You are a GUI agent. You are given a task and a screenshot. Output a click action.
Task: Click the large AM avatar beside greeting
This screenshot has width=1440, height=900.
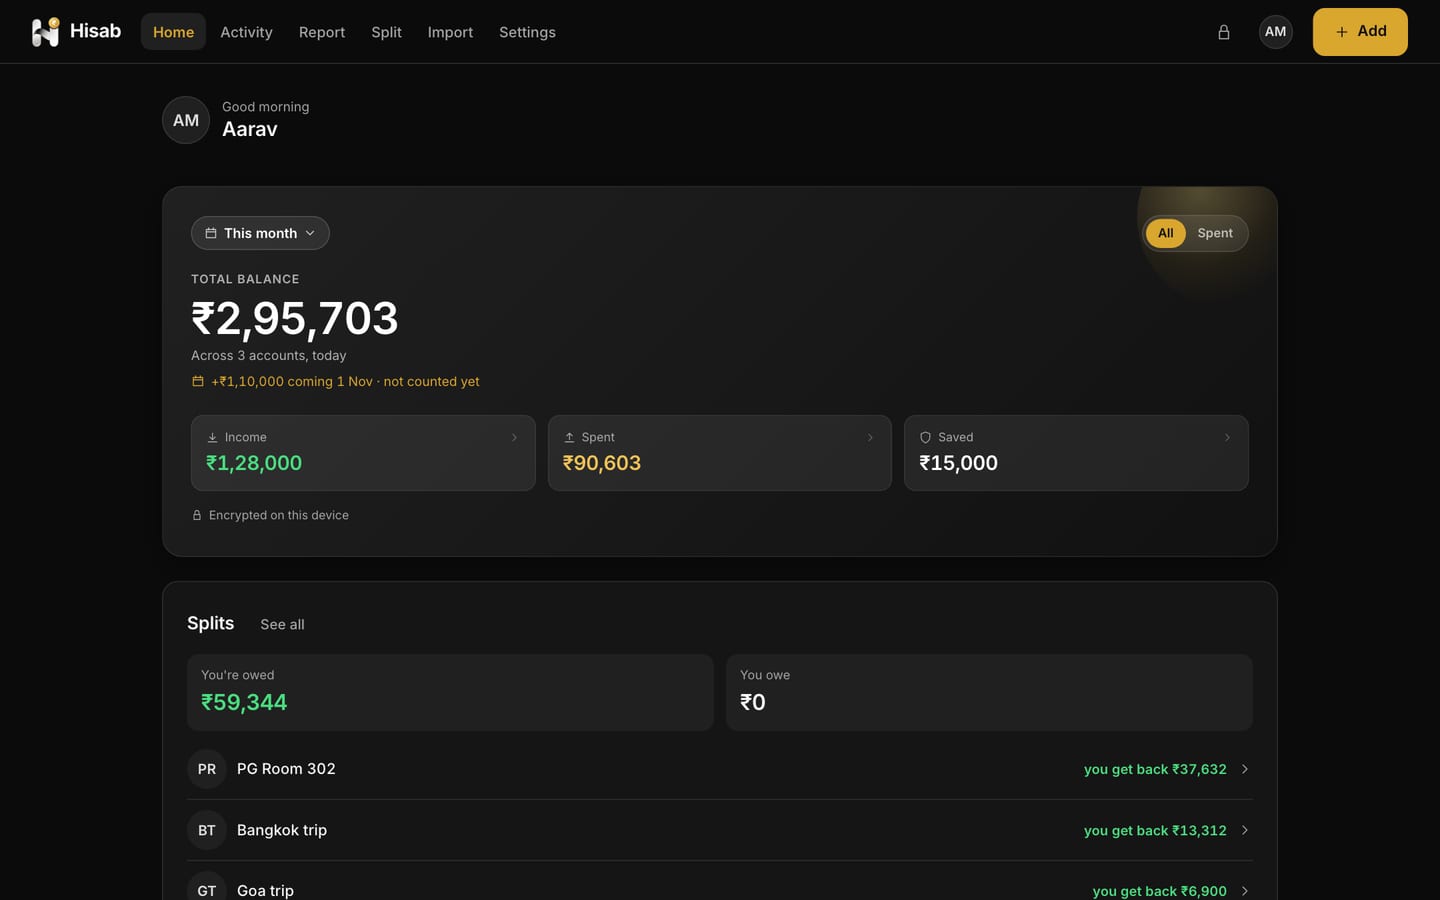(x=186, y=120)
